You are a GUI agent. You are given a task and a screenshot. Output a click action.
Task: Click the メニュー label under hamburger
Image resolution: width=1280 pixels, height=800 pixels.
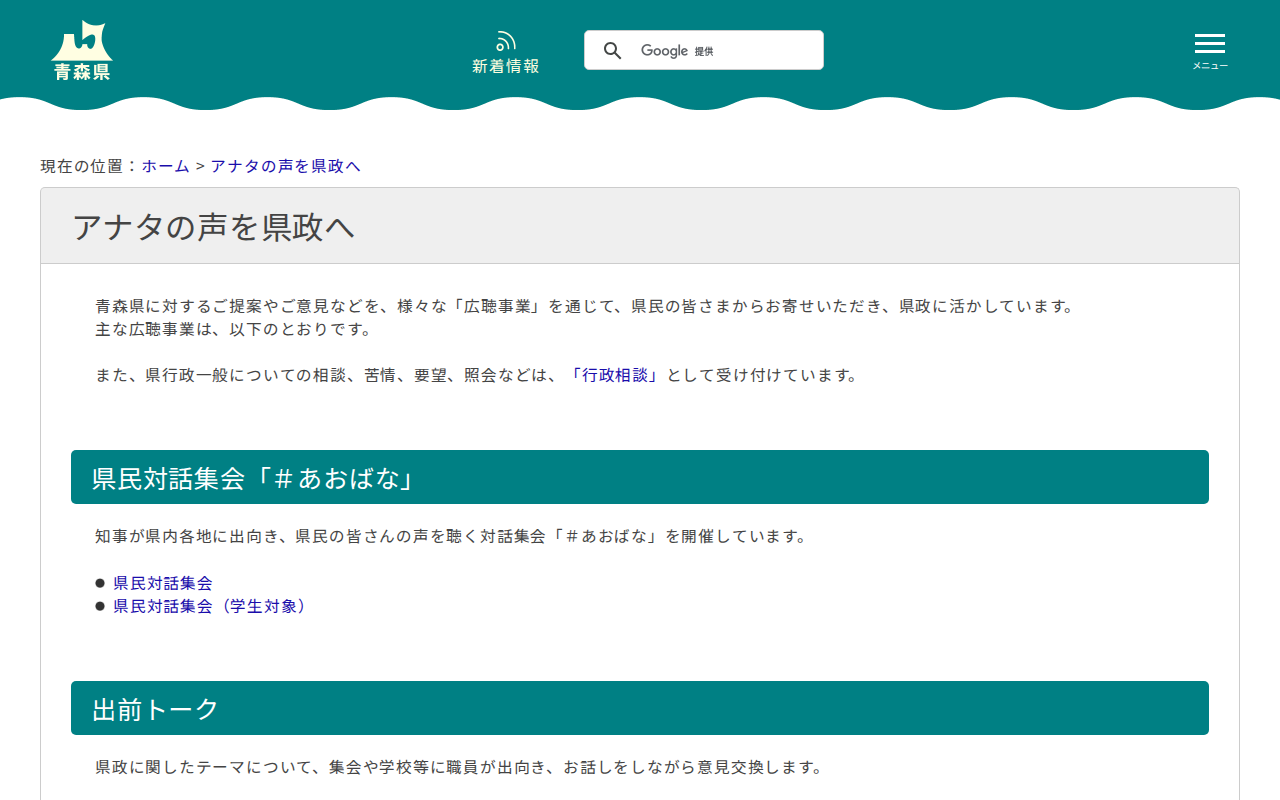point(1209,66)
